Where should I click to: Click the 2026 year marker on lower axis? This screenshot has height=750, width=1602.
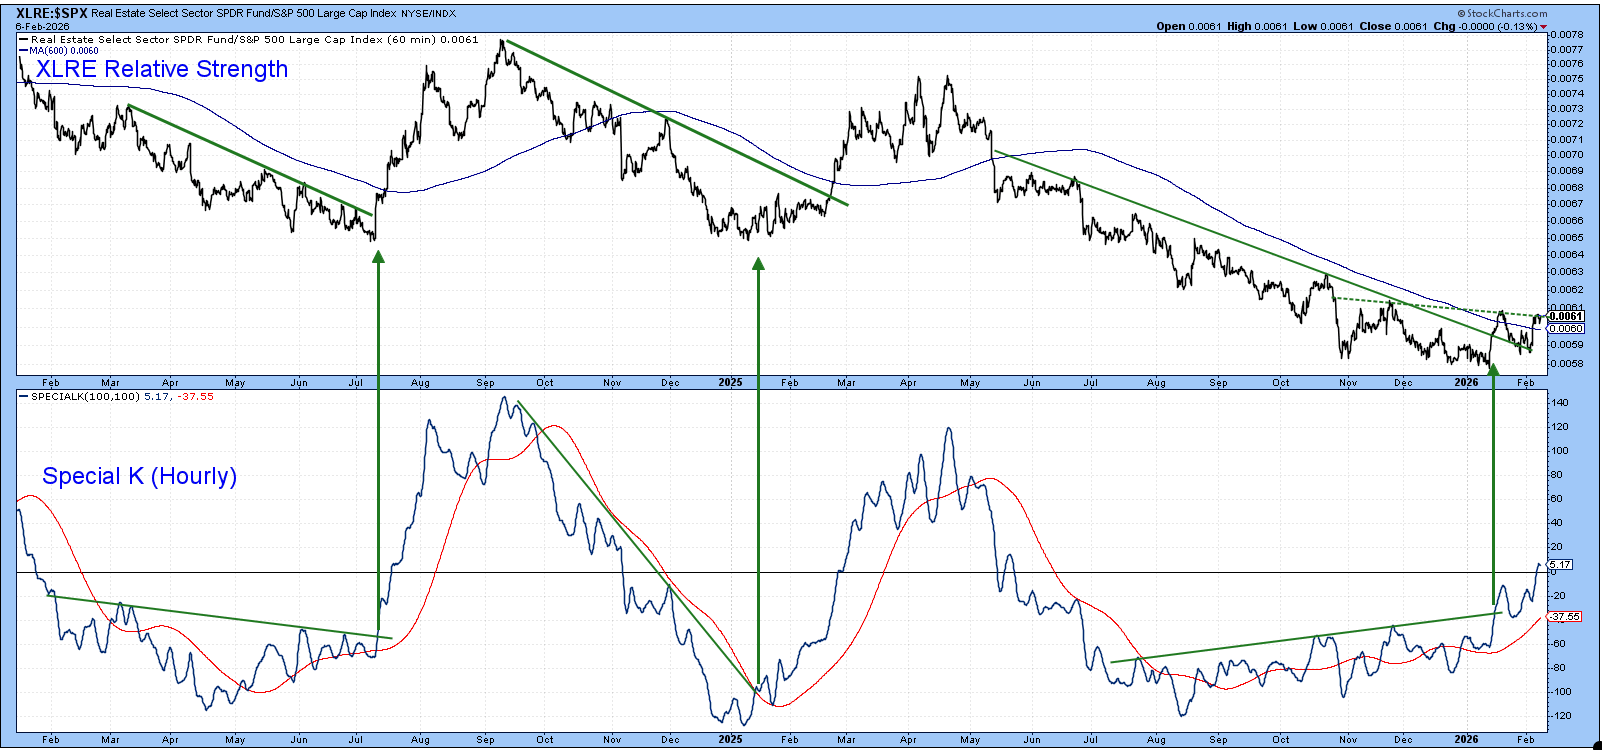[1466, 740]
